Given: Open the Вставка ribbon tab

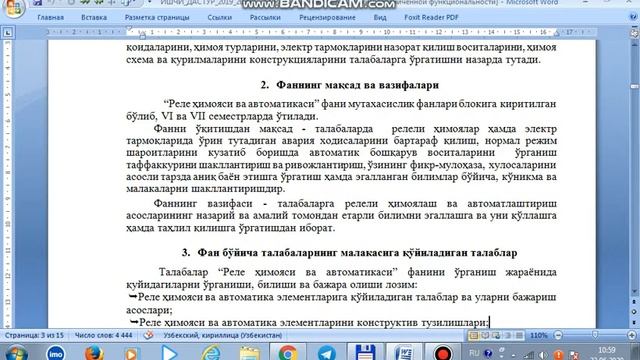Looking at the screenshot, I should [94, 18].
